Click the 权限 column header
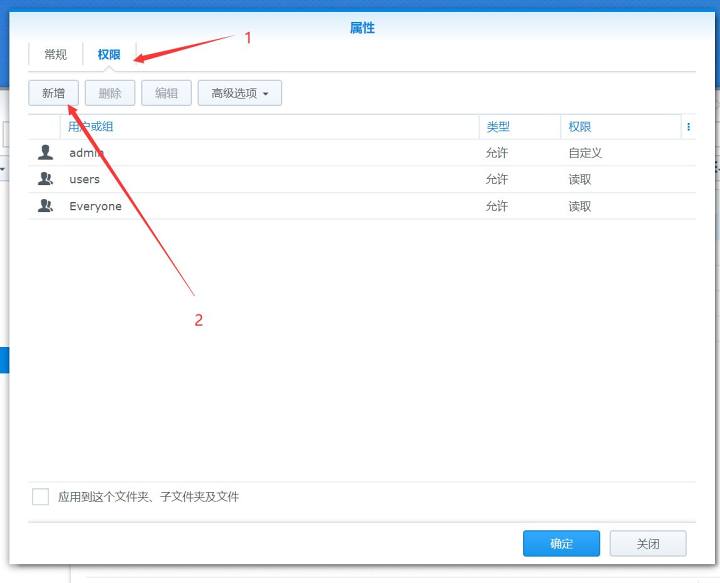This screenshot has width=720, height=583. 621,127
